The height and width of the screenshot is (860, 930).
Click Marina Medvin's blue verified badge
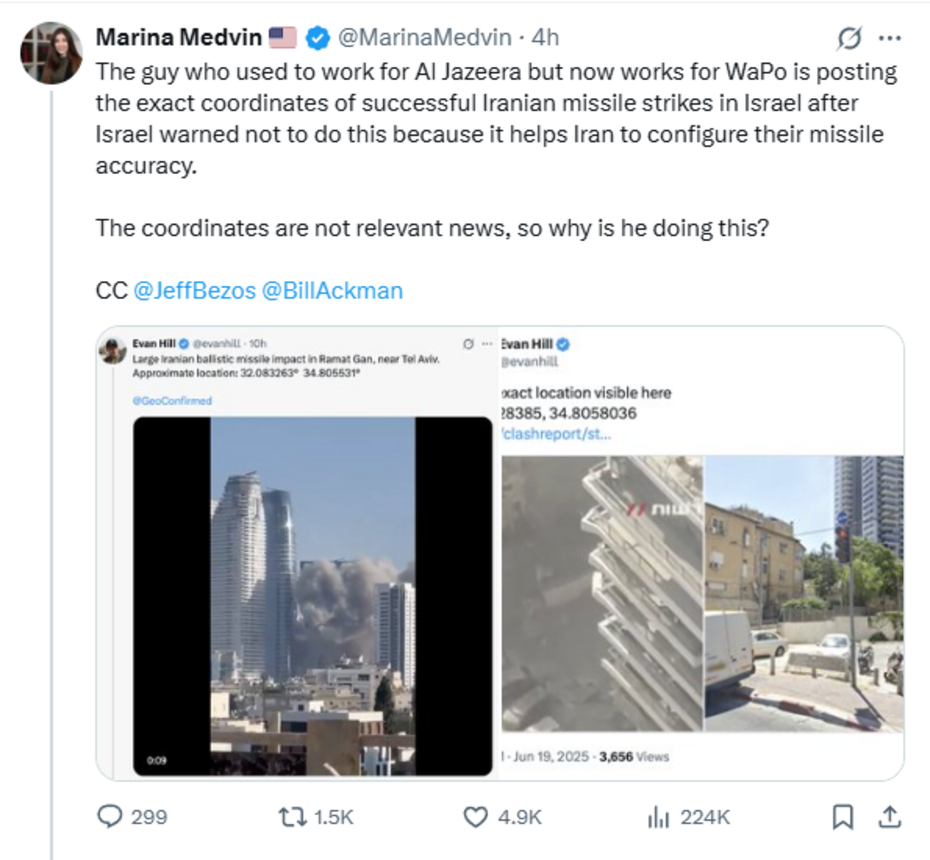click(318, 38)
